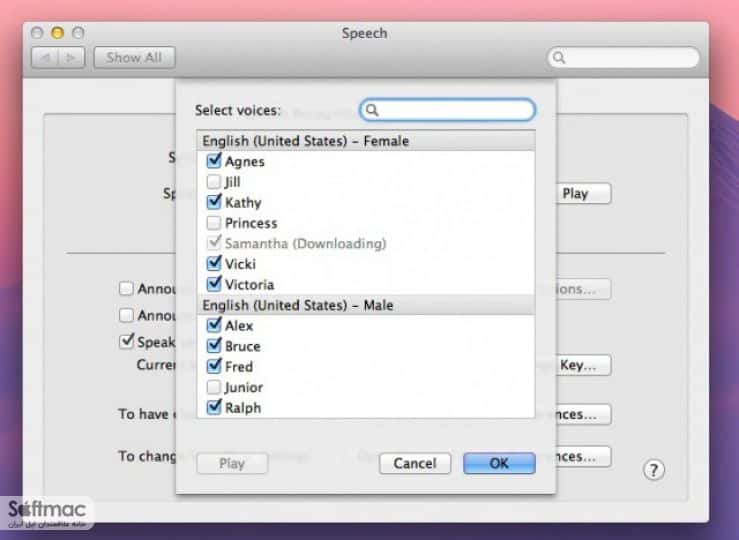Click the Select voices search field
This screenshot has width=739, height=540.
coord(447,110)
